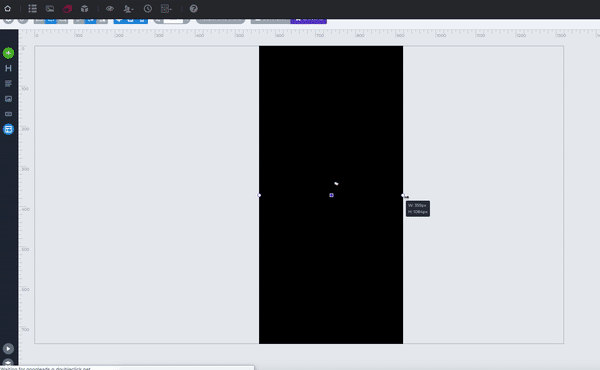Open the clock history icon
This screenshot has height=370, width=600.
(x=148, y=8)
